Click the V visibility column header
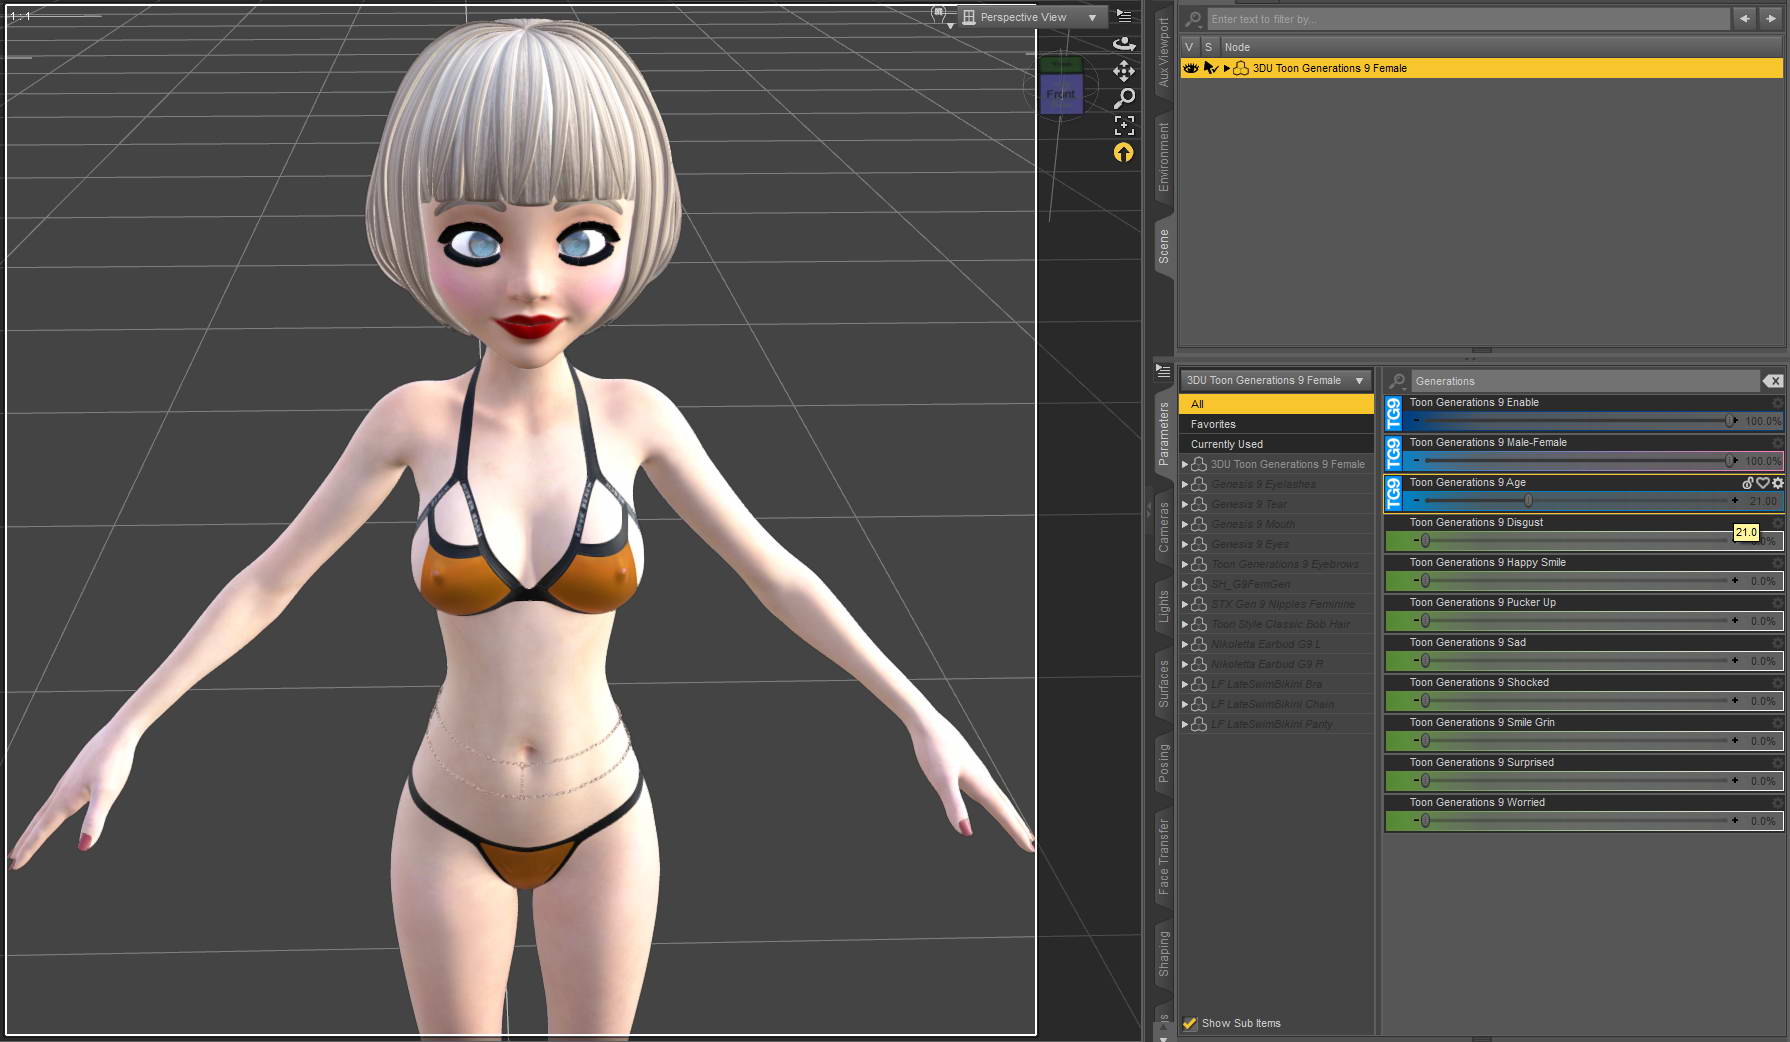This screenshot has width=1790, height=1042. 1189,47
